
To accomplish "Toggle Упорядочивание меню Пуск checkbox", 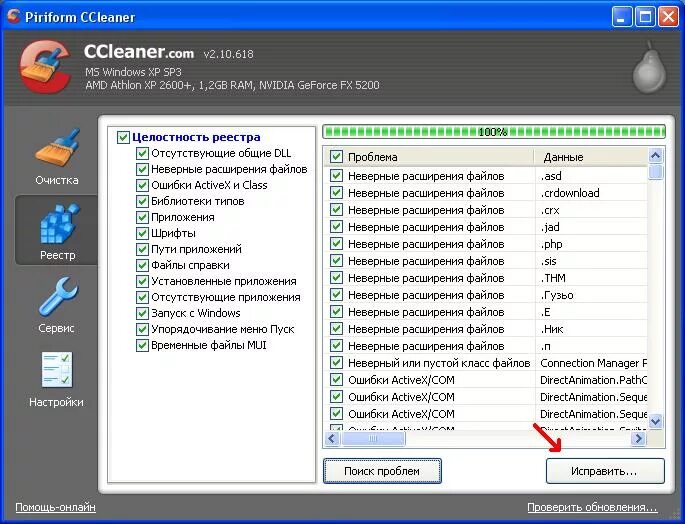I will point(142,329).
